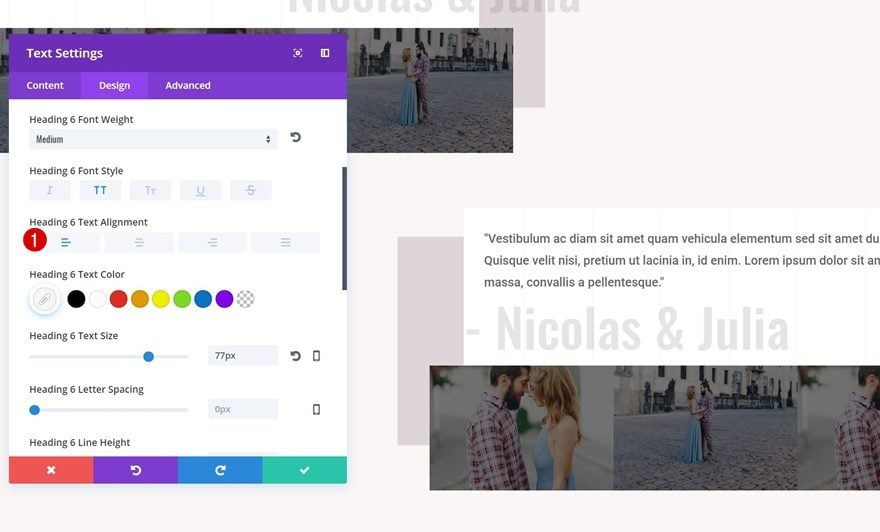Select the transparent color swatch

click(245, 299)
